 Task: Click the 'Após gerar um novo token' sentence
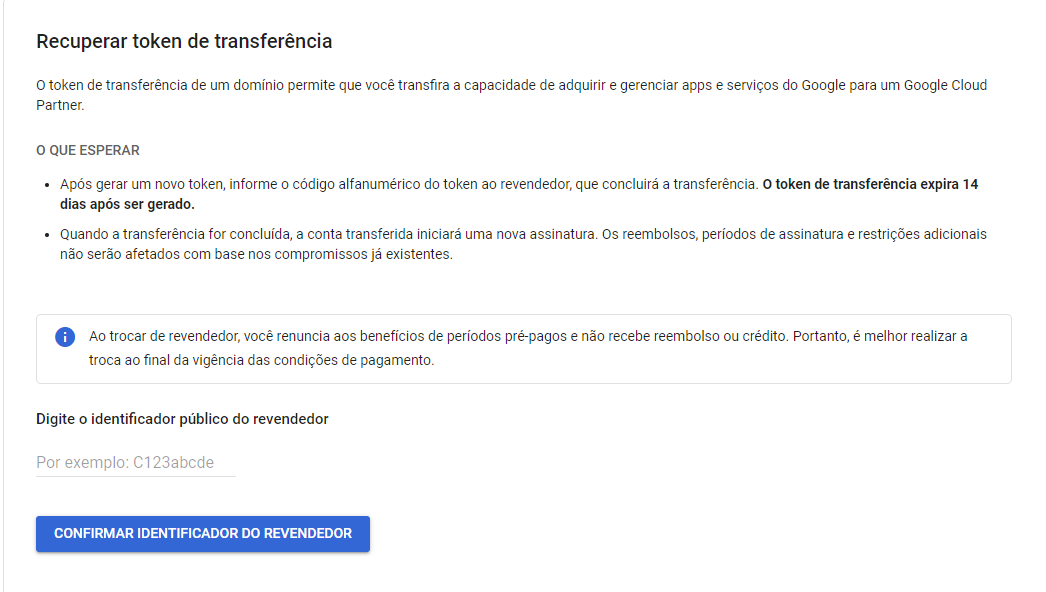click(x=409, y=184)
